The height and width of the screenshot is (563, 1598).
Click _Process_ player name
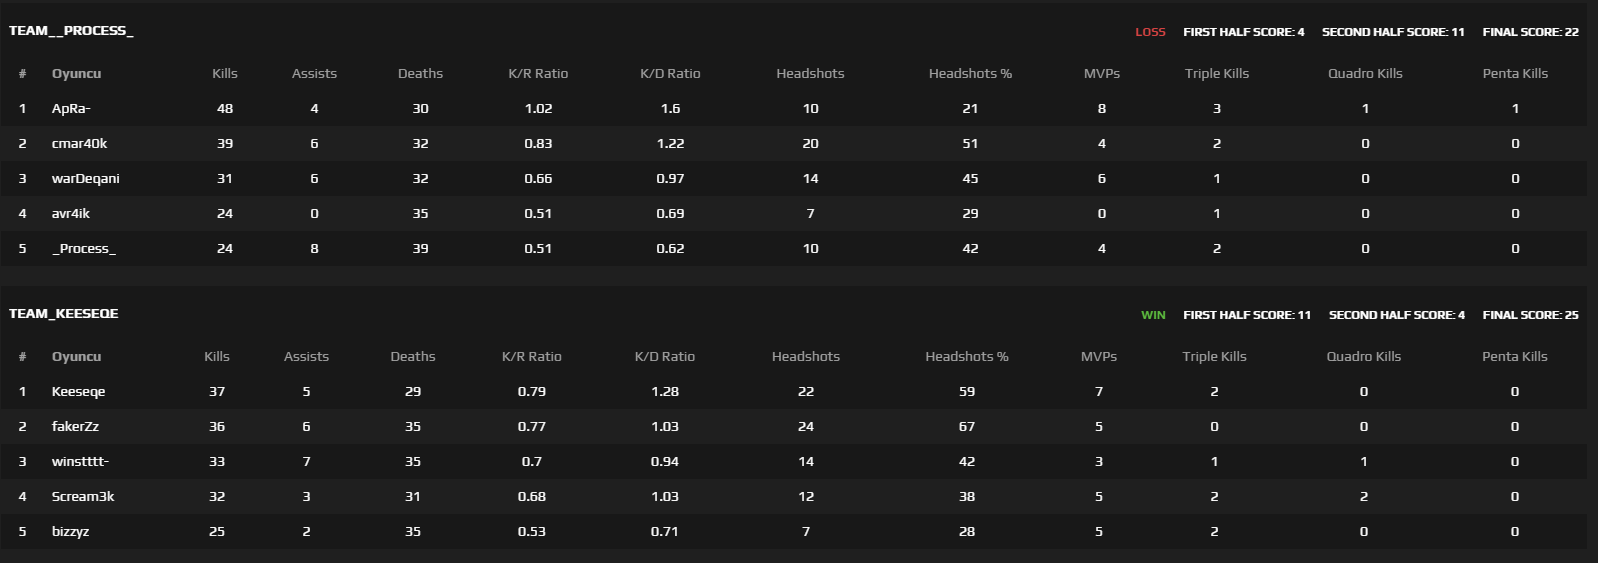(83, 248)
